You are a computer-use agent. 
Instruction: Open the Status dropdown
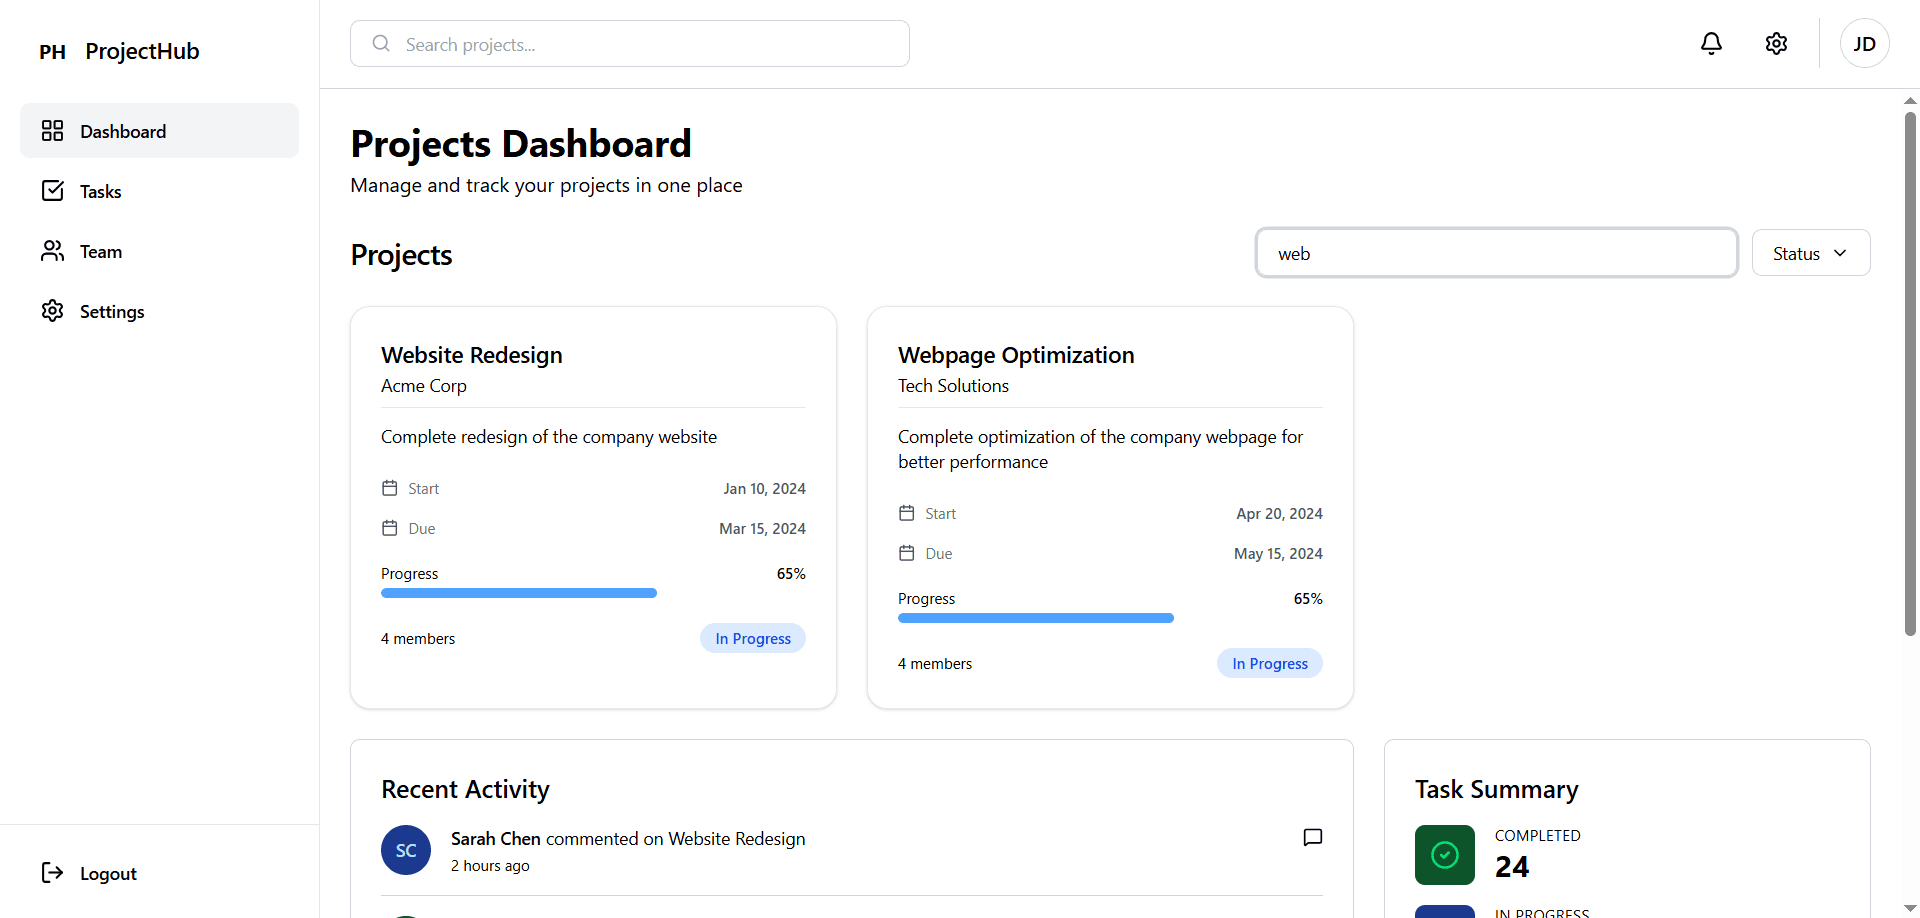coord(1811,253)
